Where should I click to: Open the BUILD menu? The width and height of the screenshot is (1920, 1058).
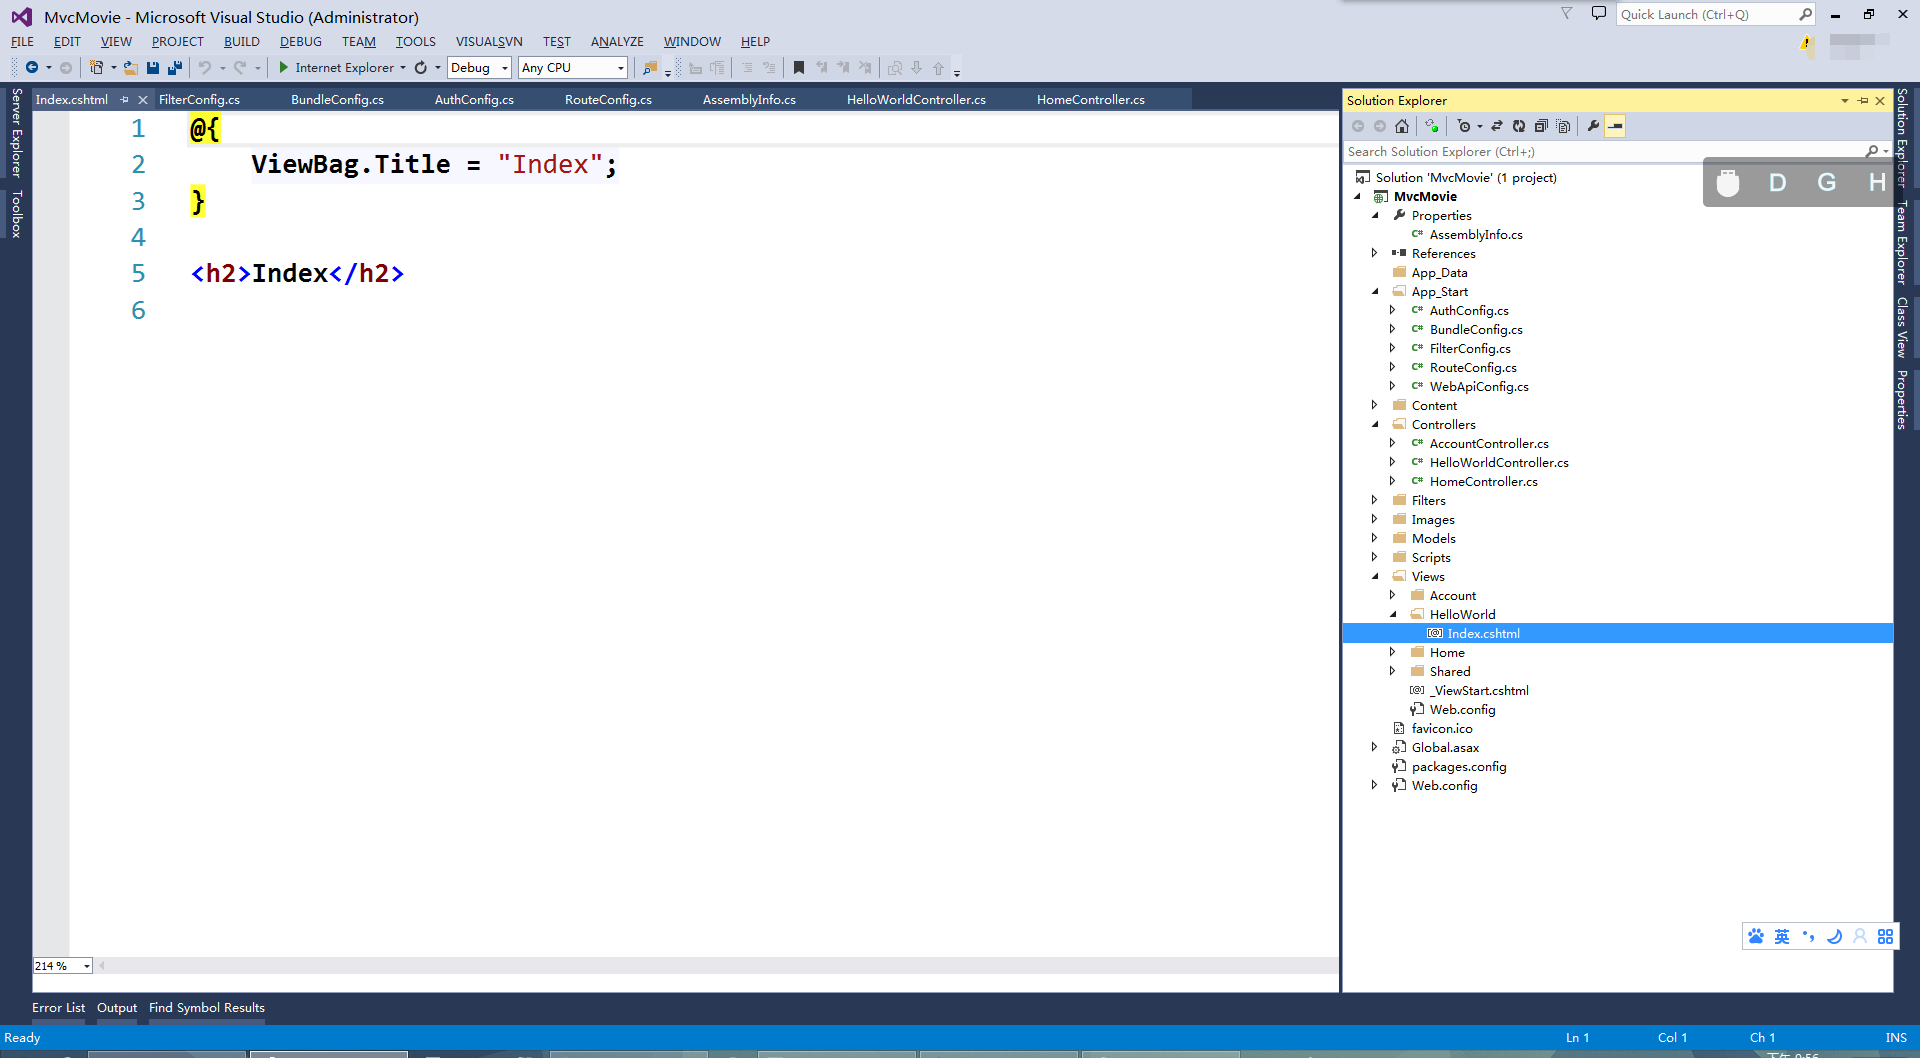[241, 42]
